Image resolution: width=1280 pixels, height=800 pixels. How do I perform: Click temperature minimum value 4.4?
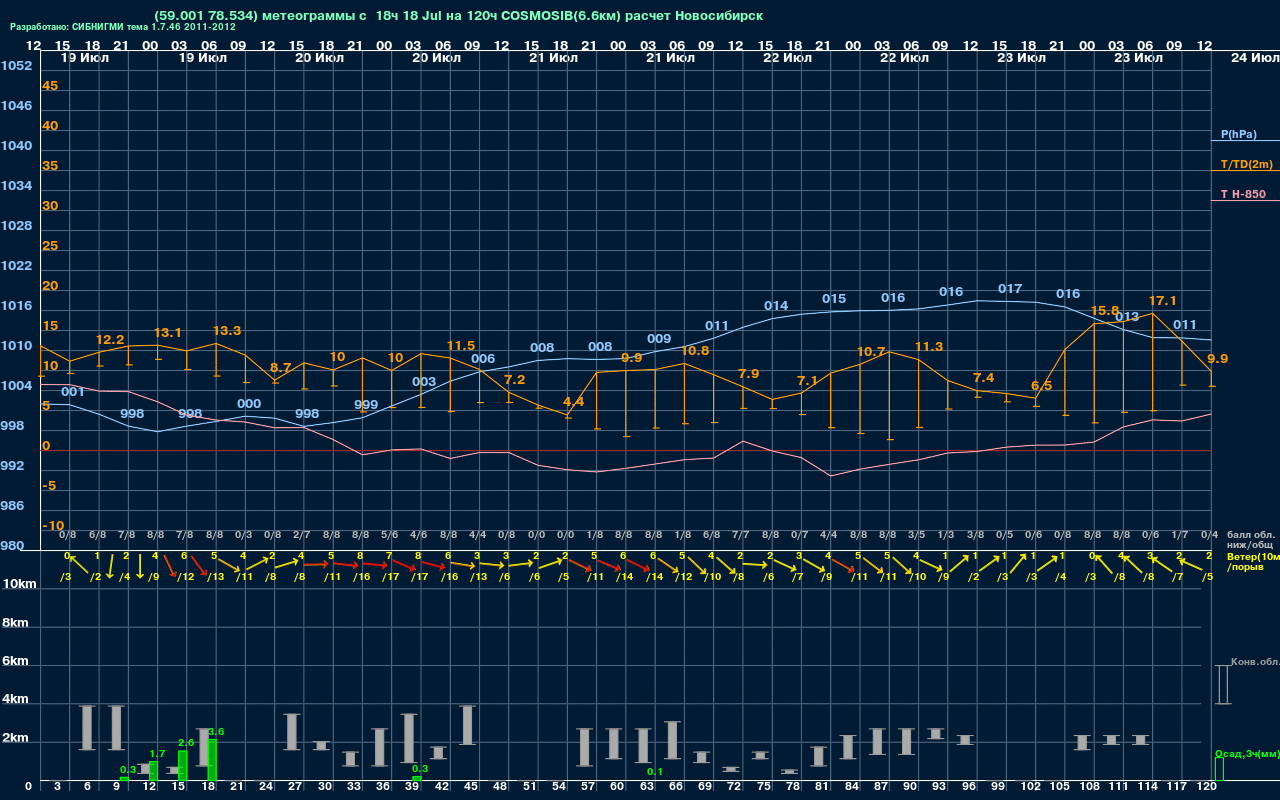point(574,402)
